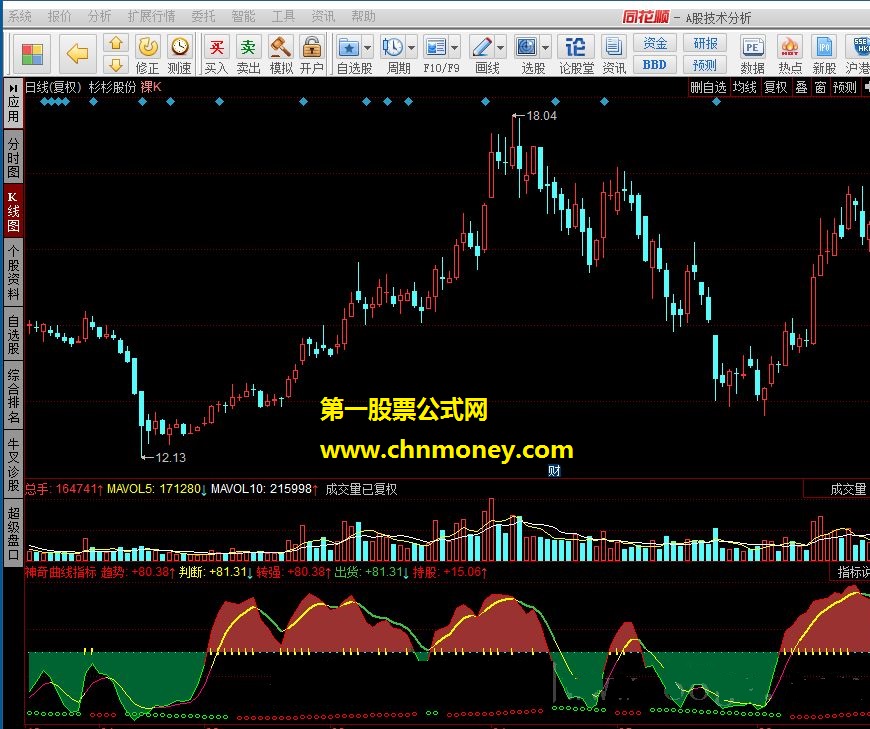Toggle 预测 on the chart header

click(844, 88)
